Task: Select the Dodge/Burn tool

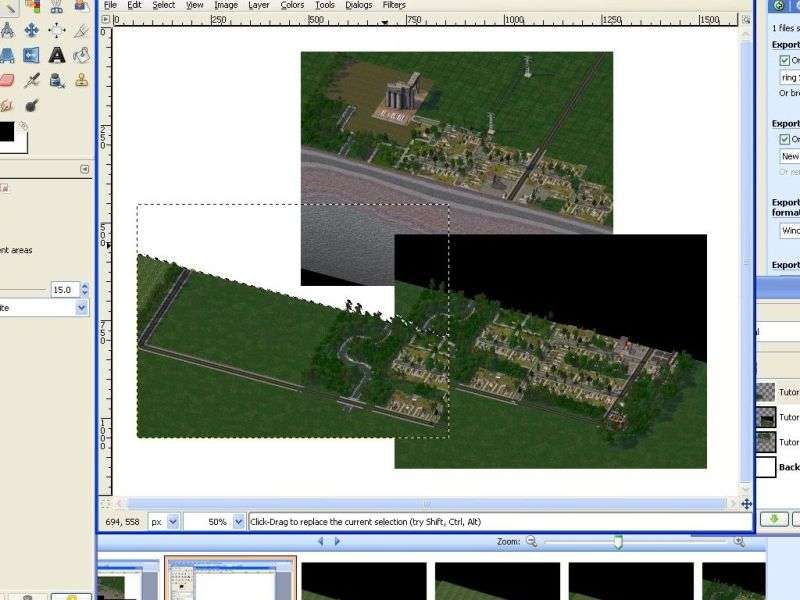Action: coord(32,105)
